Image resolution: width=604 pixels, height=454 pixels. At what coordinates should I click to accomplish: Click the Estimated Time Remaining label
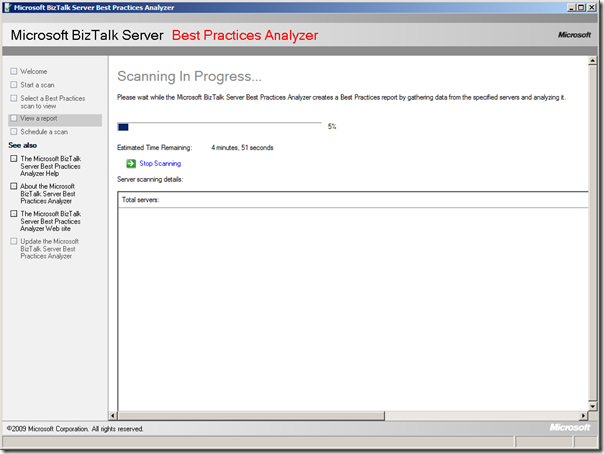[x=154, y=148]
